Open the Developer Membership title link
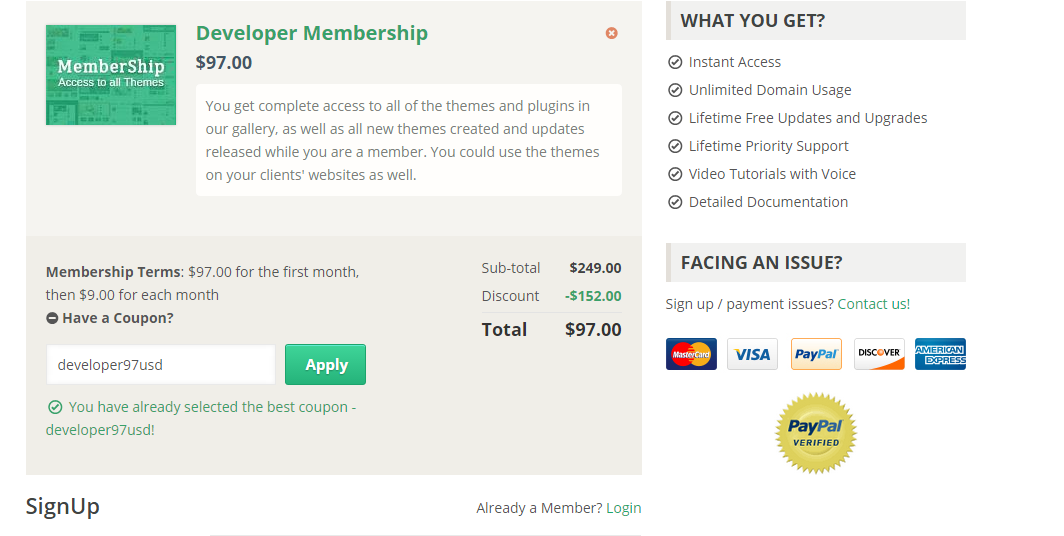 (x=312, y=33)
